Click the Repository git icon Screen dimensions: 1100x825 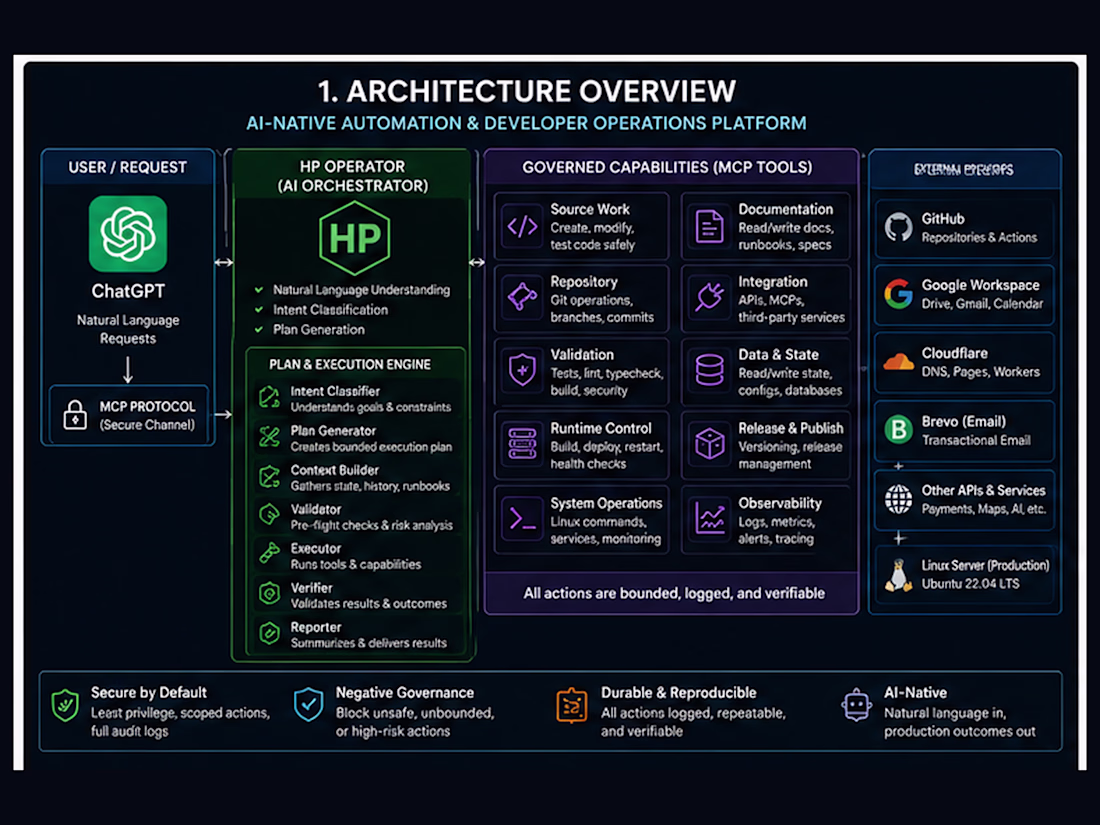pos(523,297)
